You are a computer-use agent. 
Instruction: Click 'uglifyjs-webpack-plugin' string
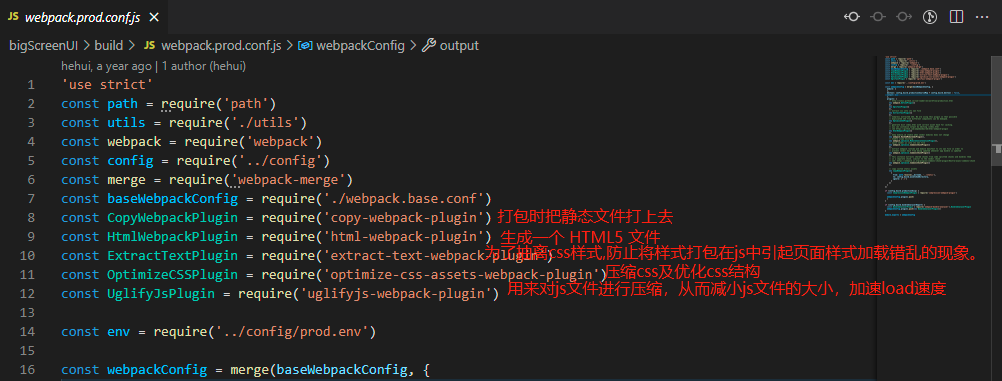point(396,294)
